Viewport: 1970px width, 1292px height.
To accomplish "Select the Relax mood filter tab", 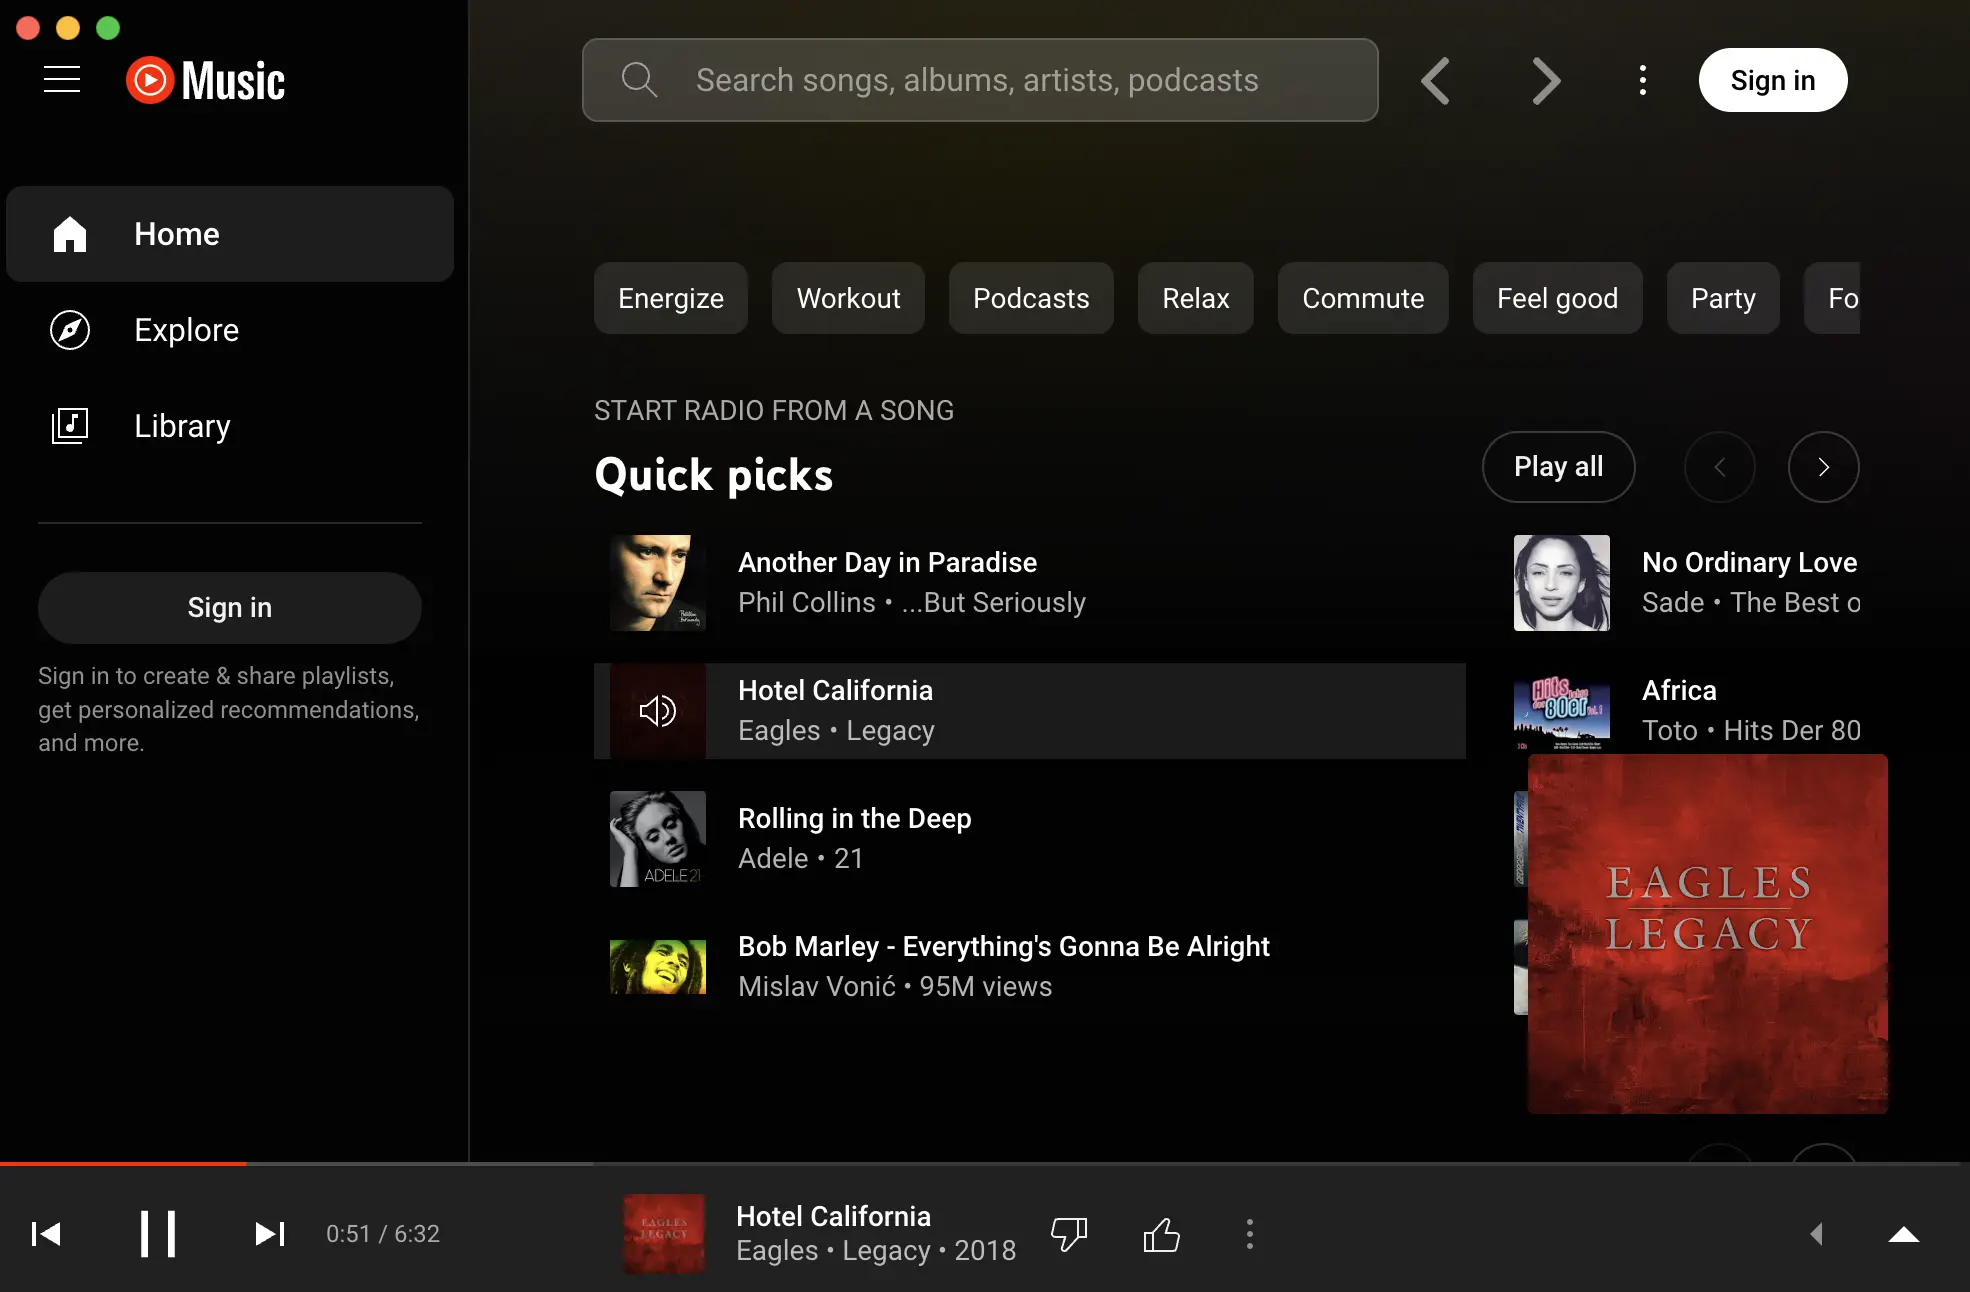I will 1196,297.
